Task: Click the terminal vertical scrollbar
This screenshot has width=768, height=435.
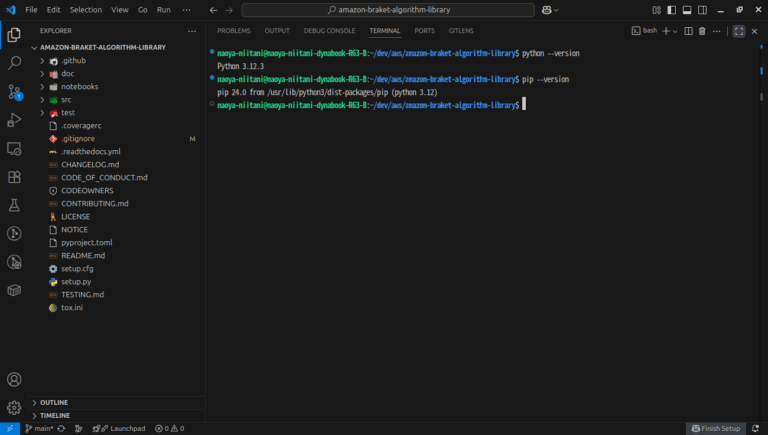Action: click(761, 97)
